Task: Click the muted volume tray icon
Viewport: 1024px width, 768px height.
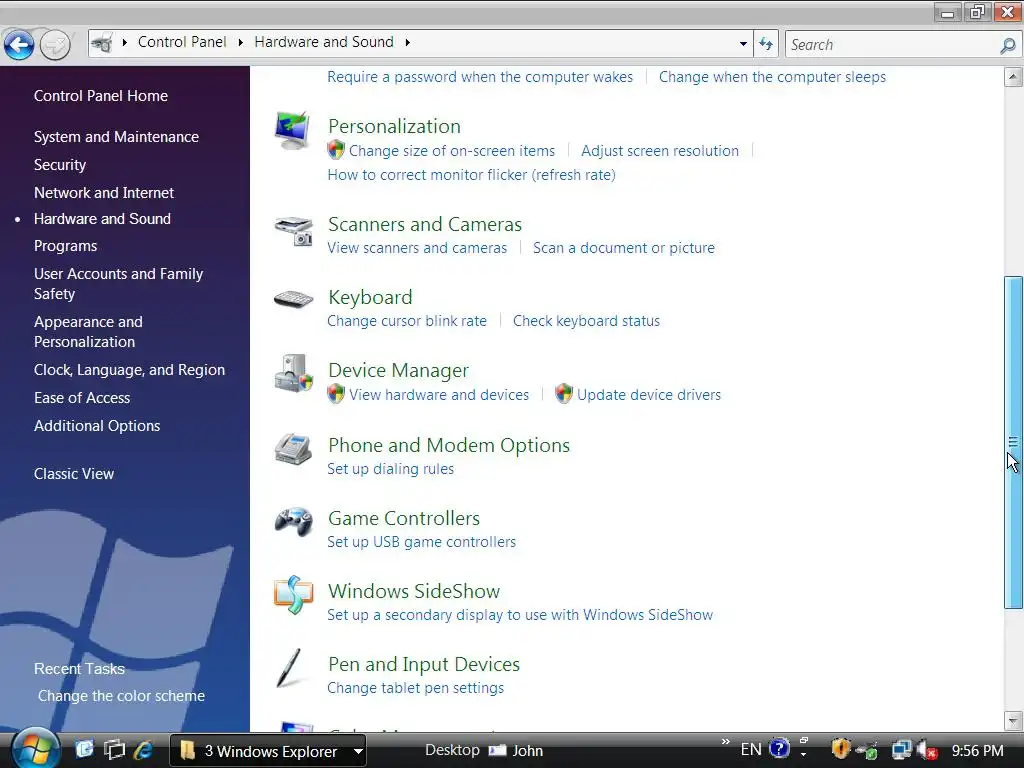Action: (x=928, y=750)
